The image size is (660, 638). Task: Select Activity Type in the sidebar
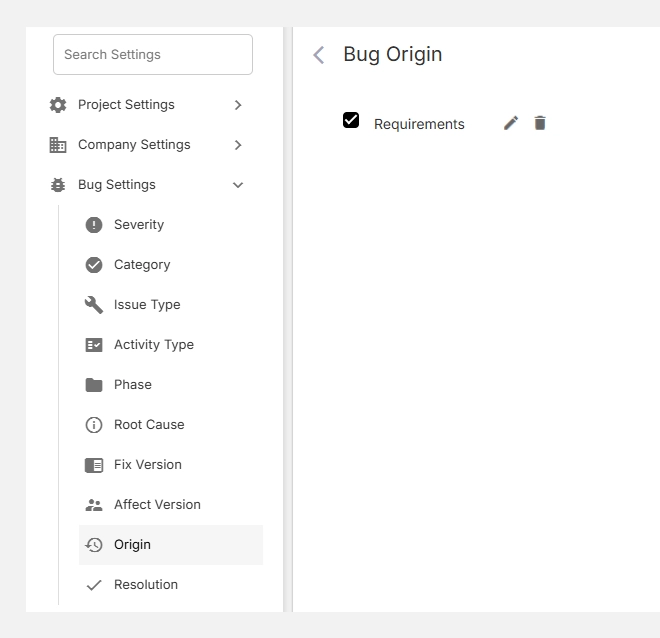[171, 345]
